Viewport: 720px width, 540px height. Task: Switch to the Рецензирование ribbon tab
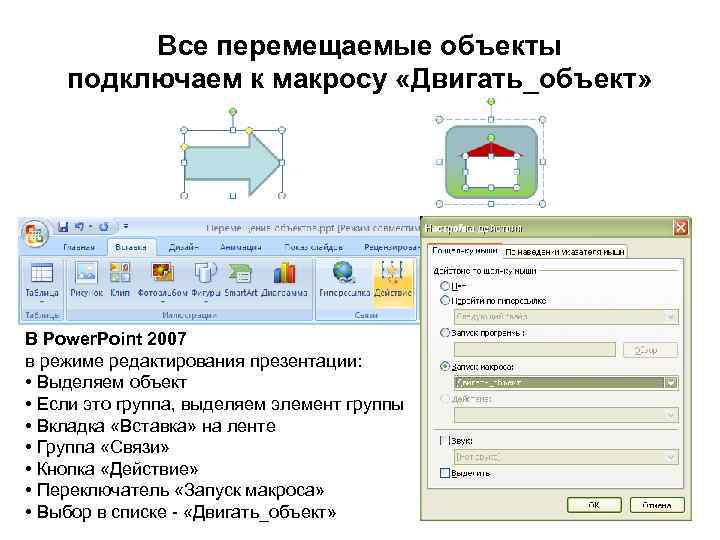390,247
